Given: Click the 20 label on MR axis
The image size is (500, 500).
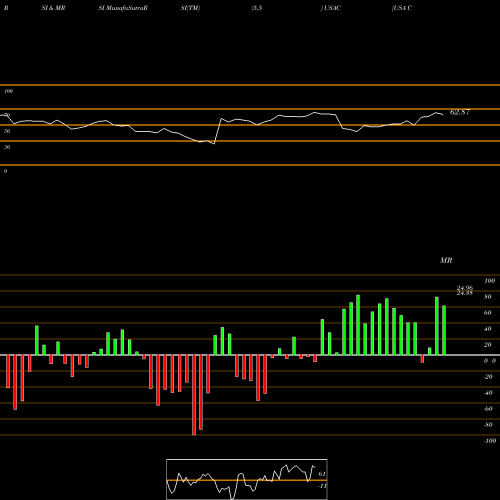Looking at the screenshot, I should click(x=488, y=345).
